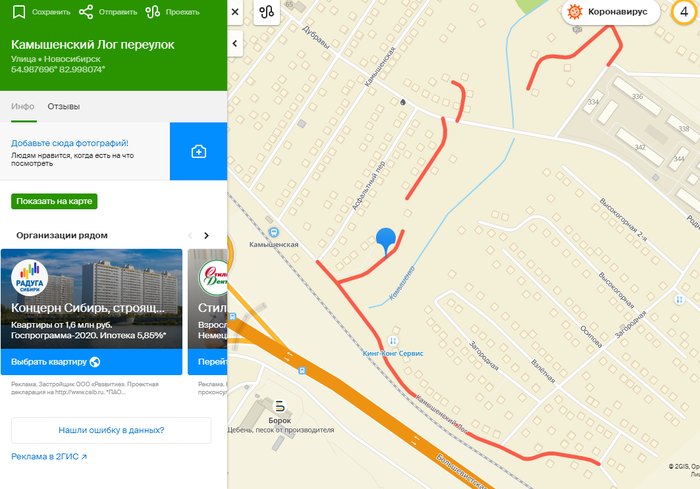Click the Отправить share icon
The width and height of the screenshot is (700, 489).
tap(86, 12)
